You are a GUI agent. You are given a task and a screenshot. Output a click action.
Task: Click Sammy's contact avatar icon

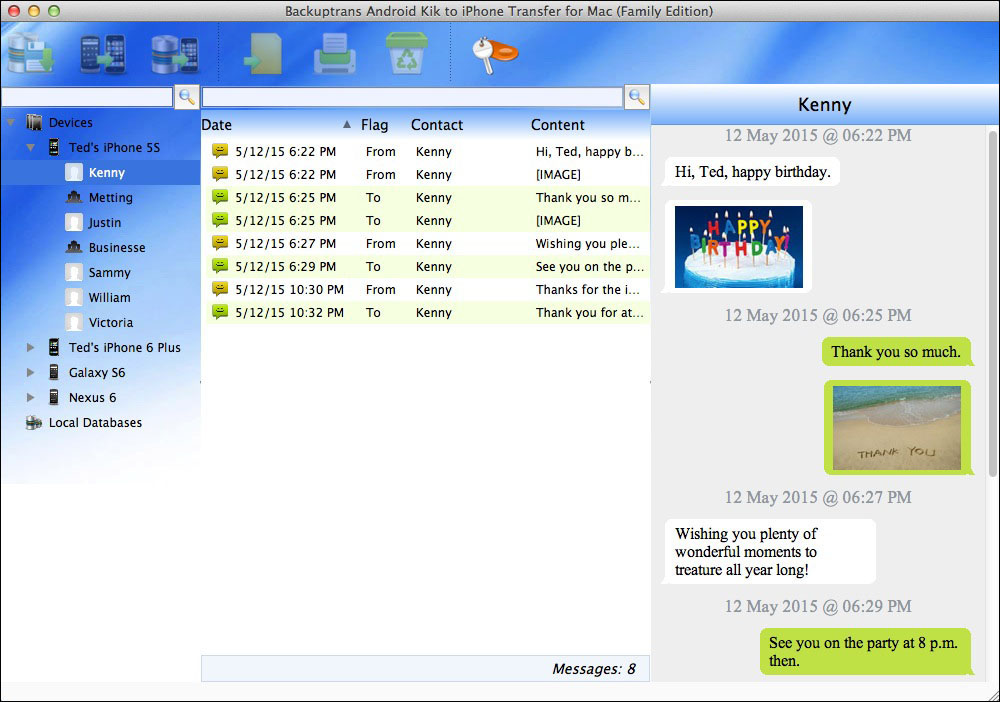pyautogui.click(x=74, y=272)
